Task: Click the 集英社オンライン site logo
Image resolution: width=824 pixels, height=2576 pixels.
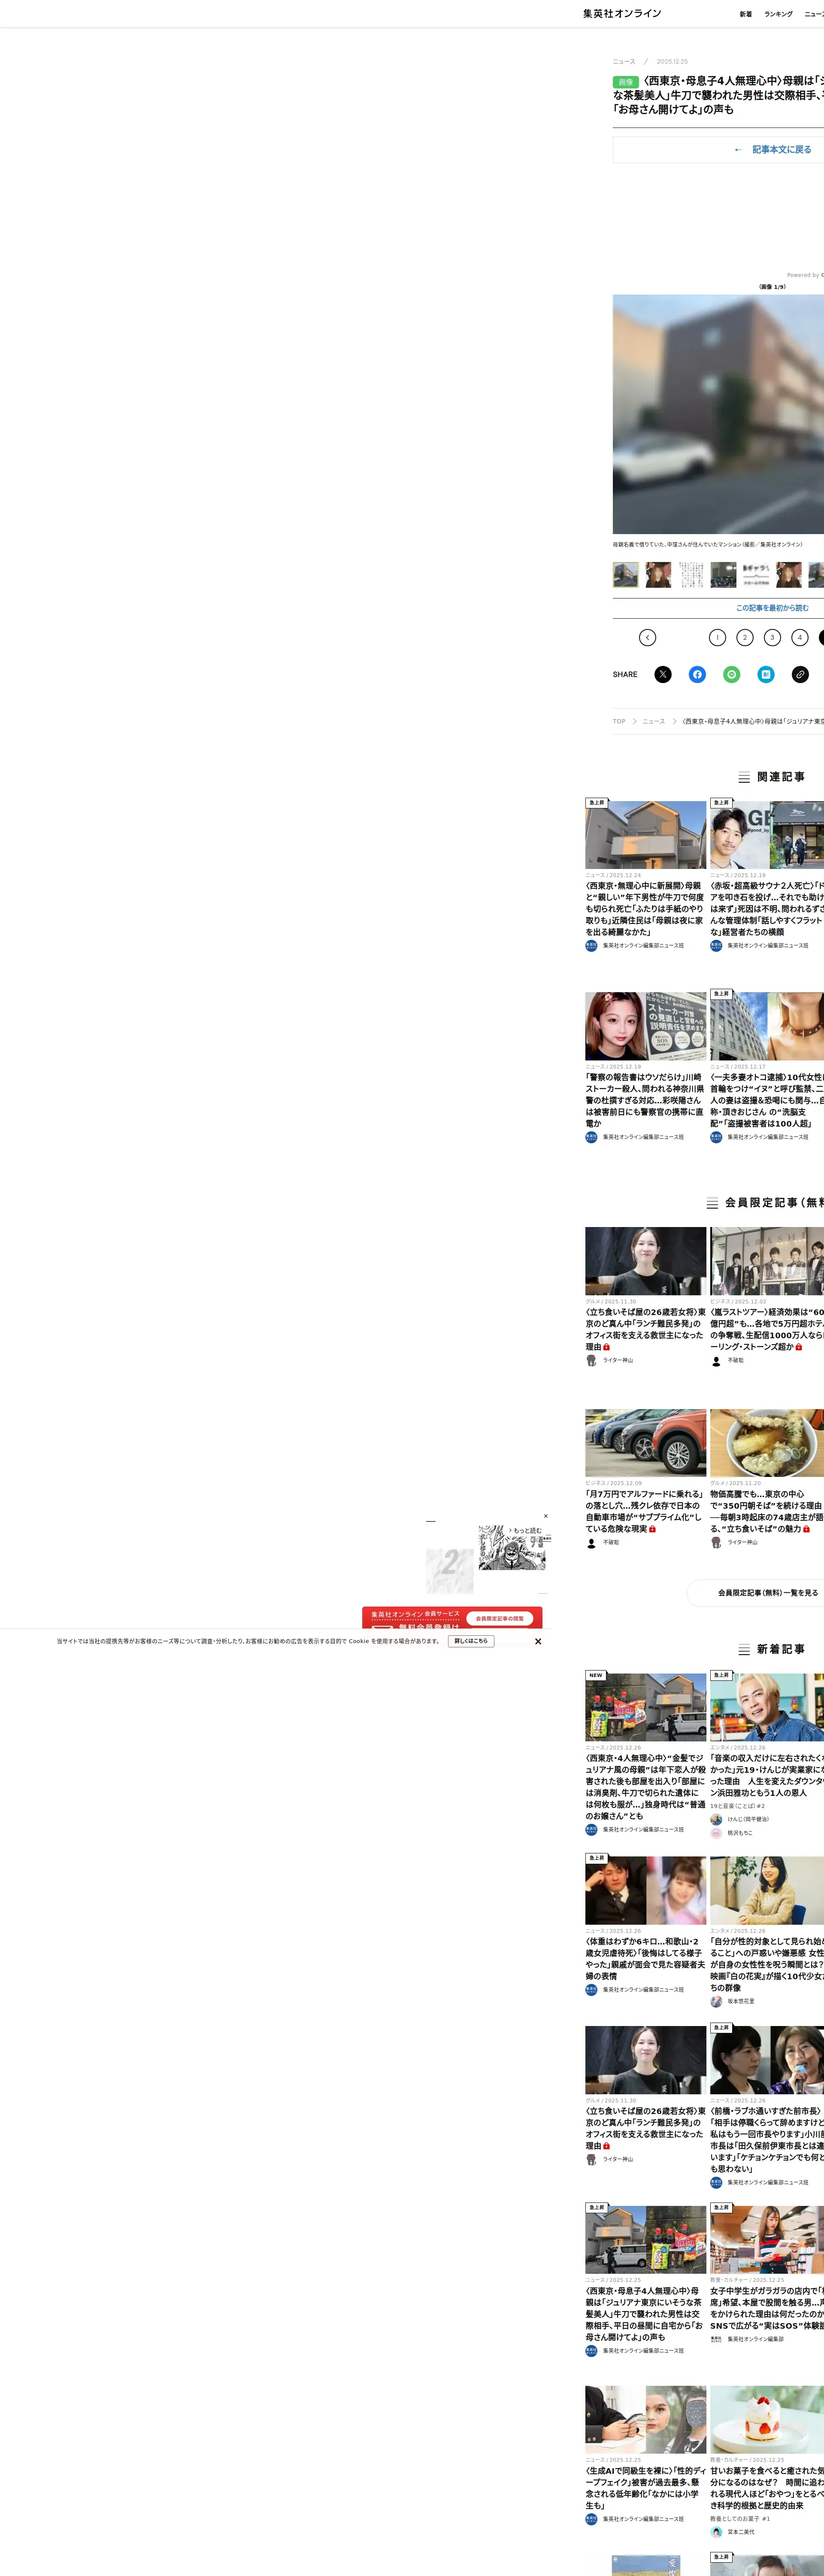Action: pyautogui.click(x=622, y=13)
